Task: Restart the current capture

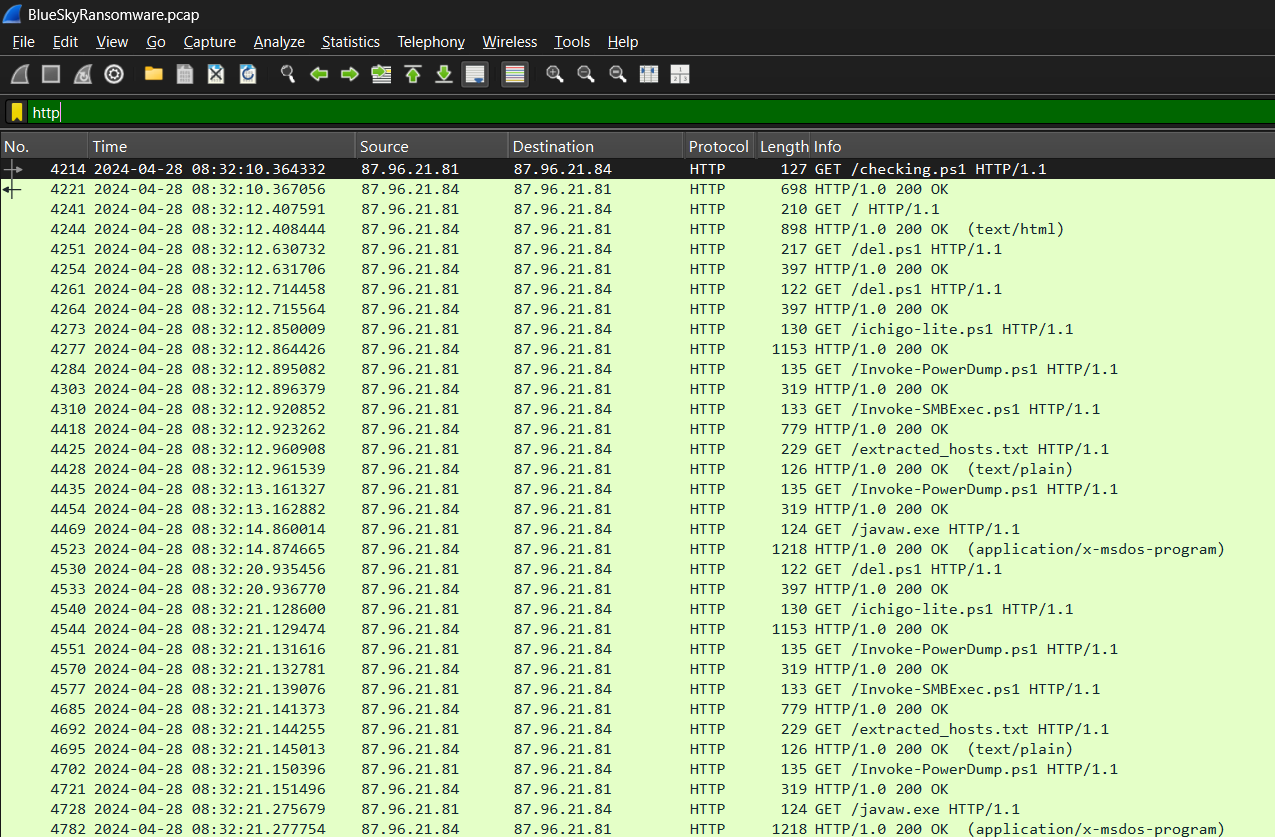Action: tap(83, 74)
